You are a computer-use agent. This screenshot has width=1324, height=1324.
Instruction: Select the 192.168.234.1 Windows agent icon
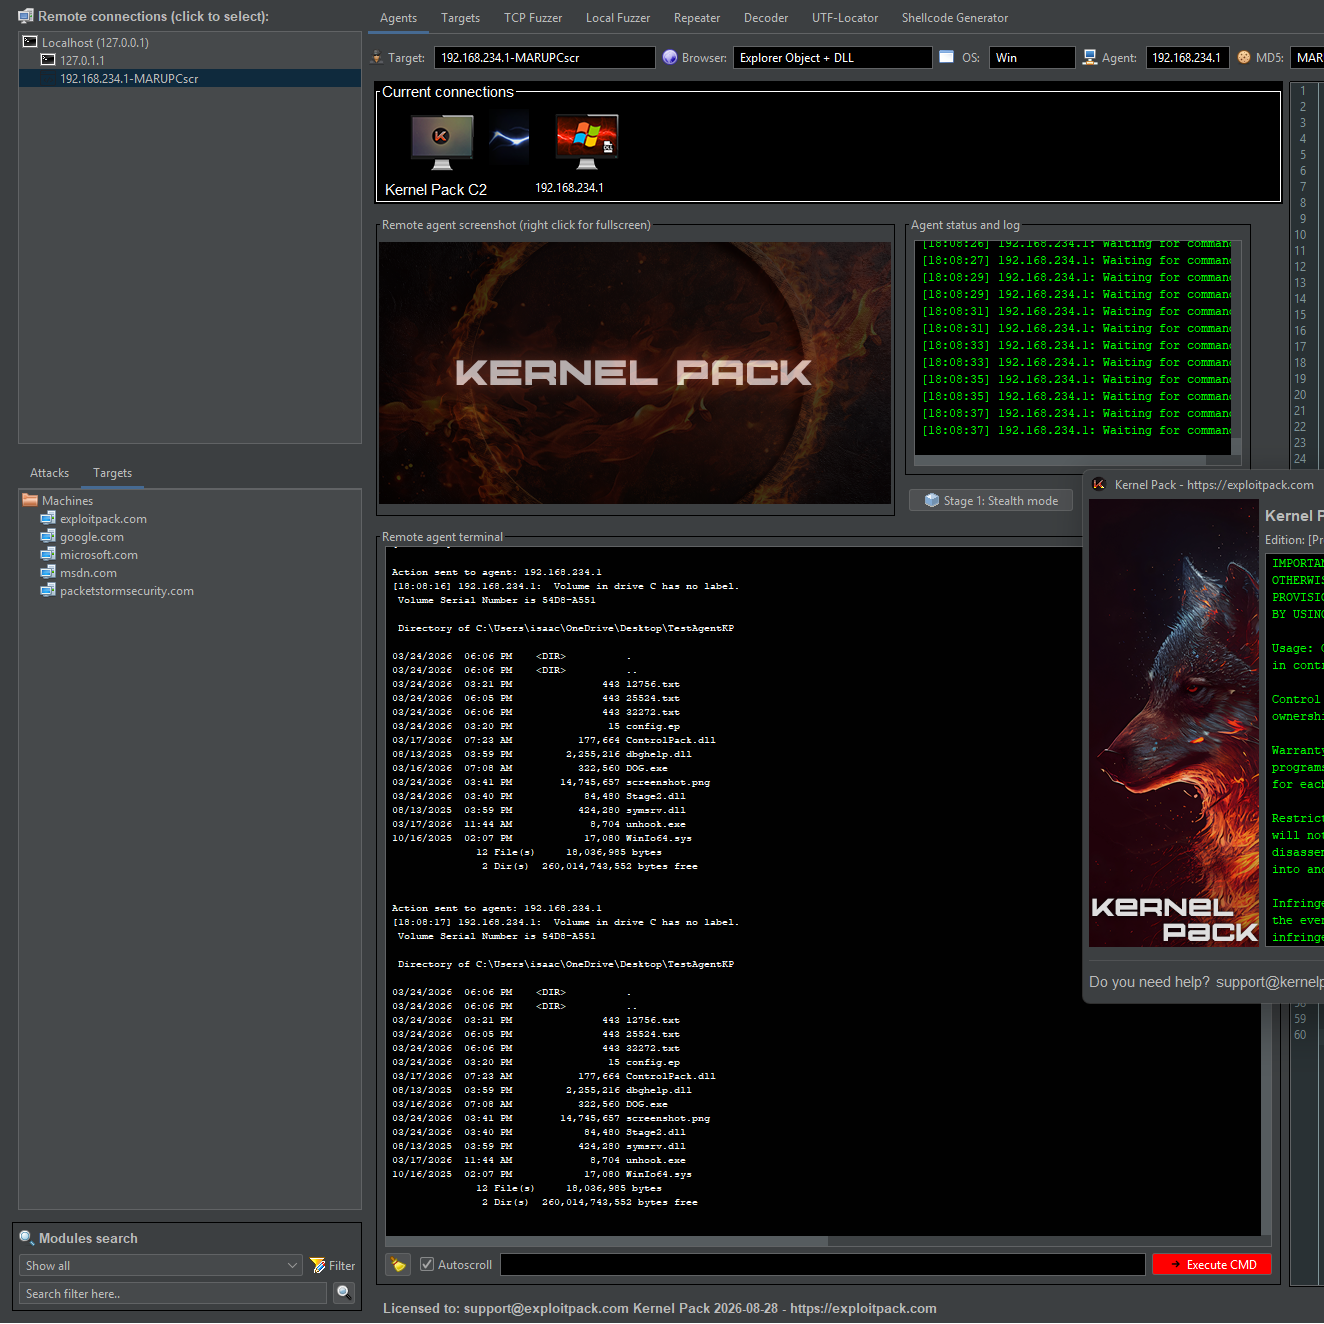point(587,141)
